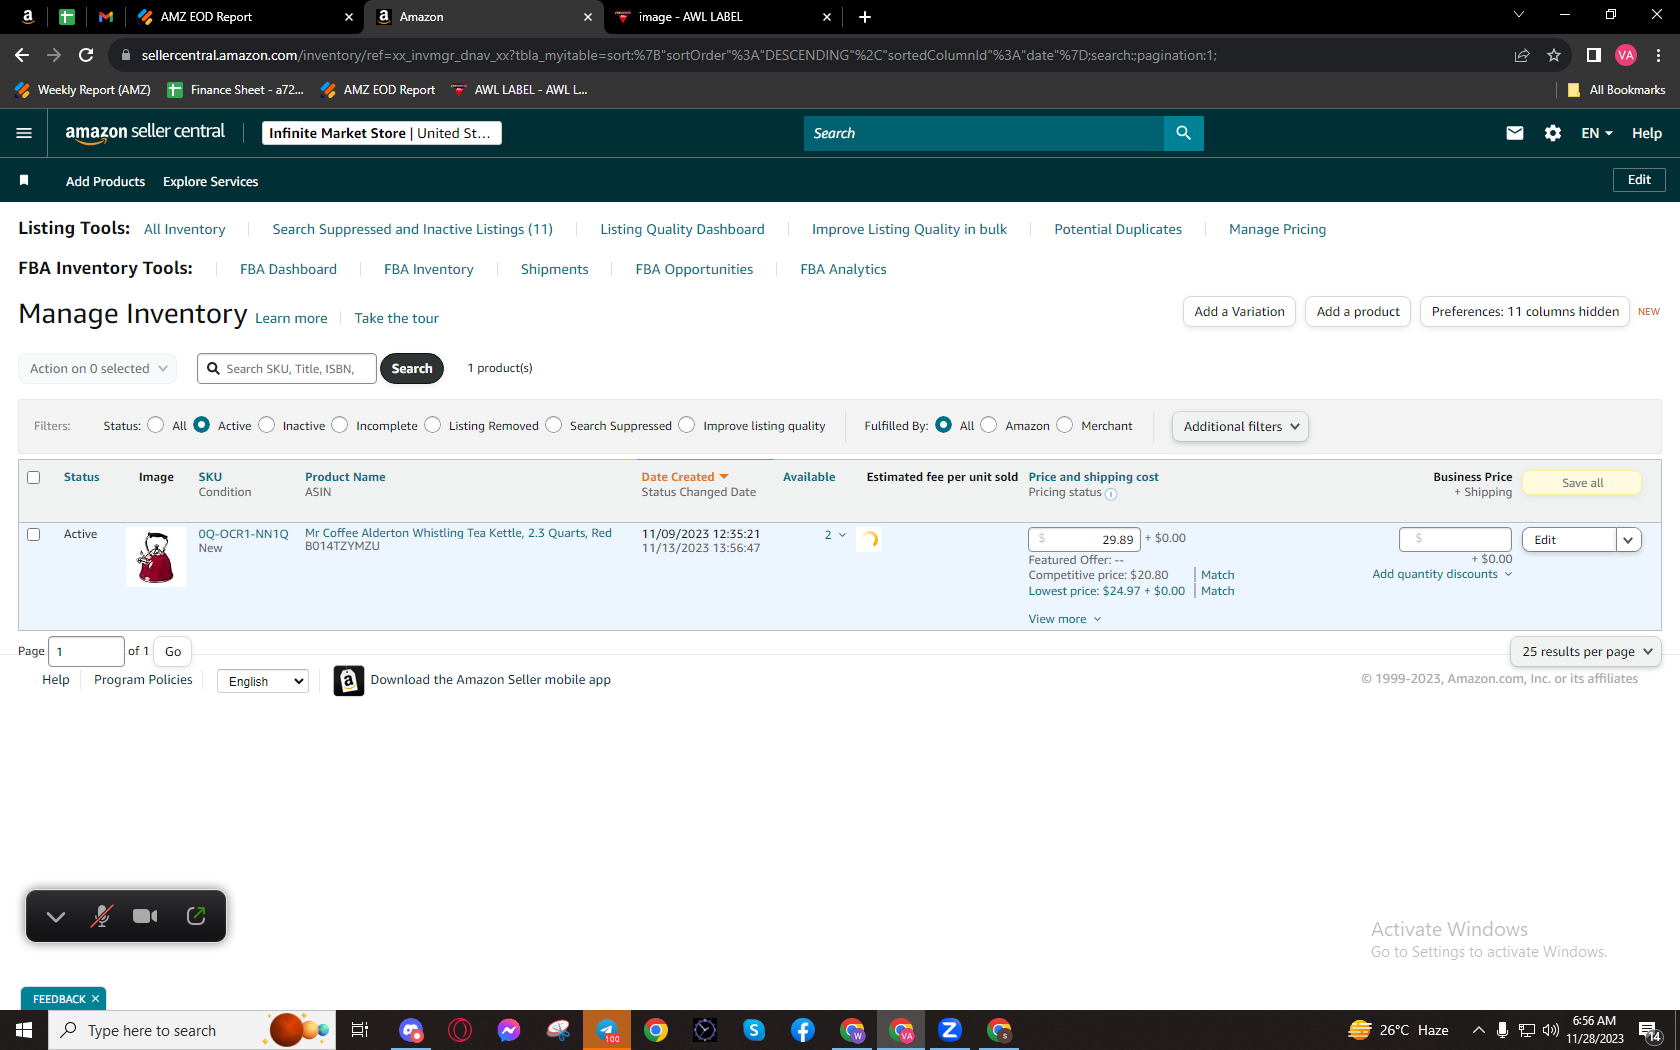
Task: Click share screen in meeting toolbar
Action: [196, 916]
